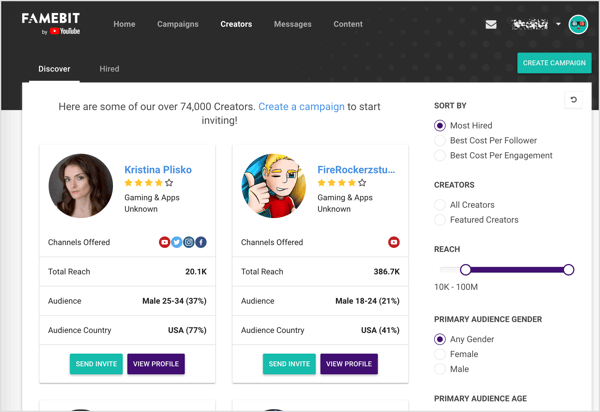600x412 pixels.
Task: Send invite to FireRockerzstu
Action: [289, 364]
